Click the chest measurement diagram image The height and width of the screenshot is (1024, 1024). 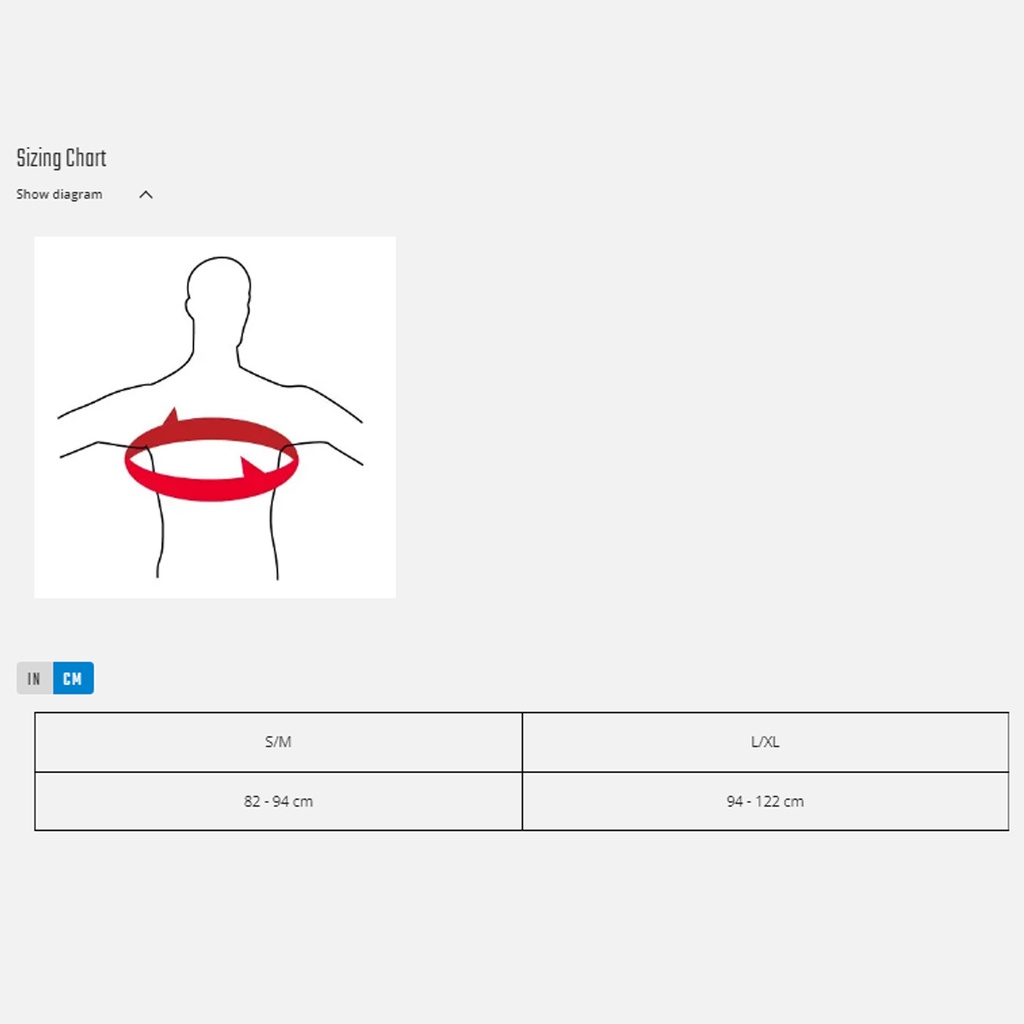[215, 417]
